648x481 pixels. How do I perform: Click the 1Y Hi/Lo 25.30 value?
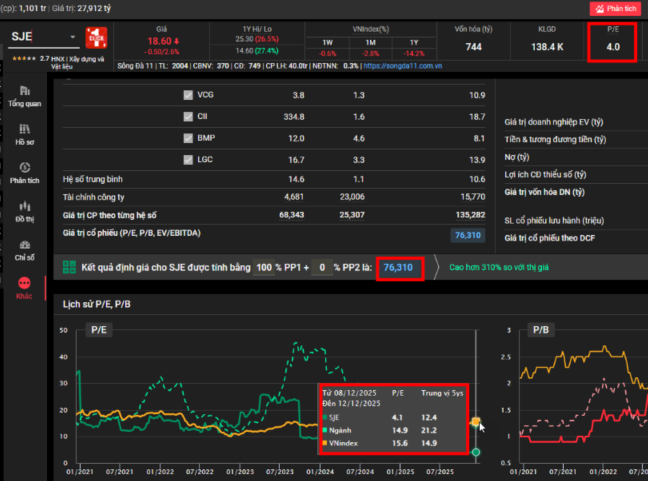tap(244, 39)
